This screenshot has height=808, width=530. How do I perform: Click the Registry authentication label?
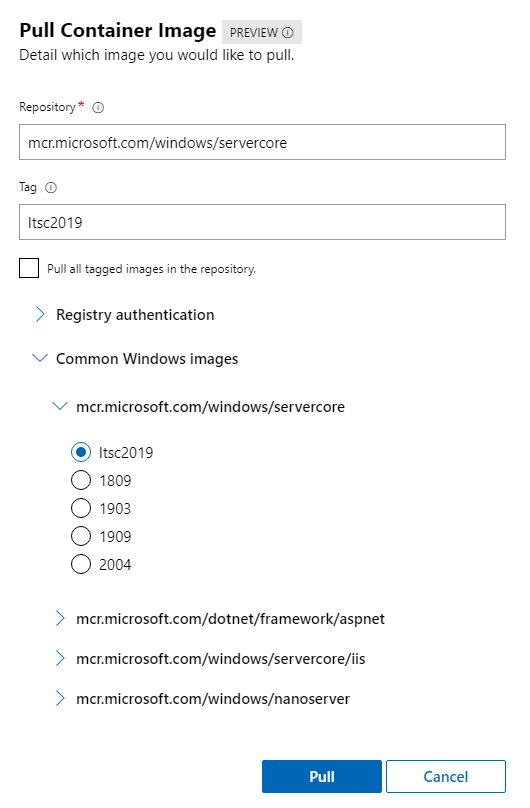coord(135,314)
